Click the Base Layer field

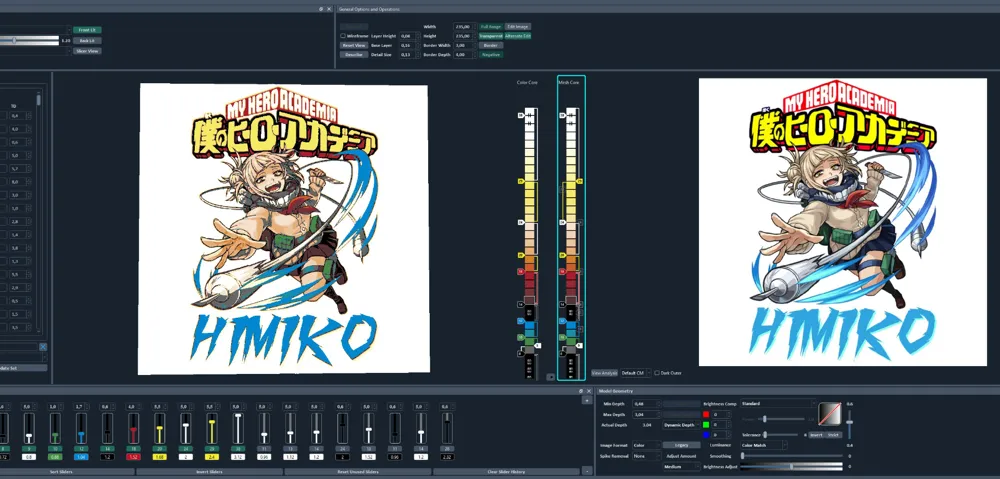pyautogui.click(x=409, y=45)
